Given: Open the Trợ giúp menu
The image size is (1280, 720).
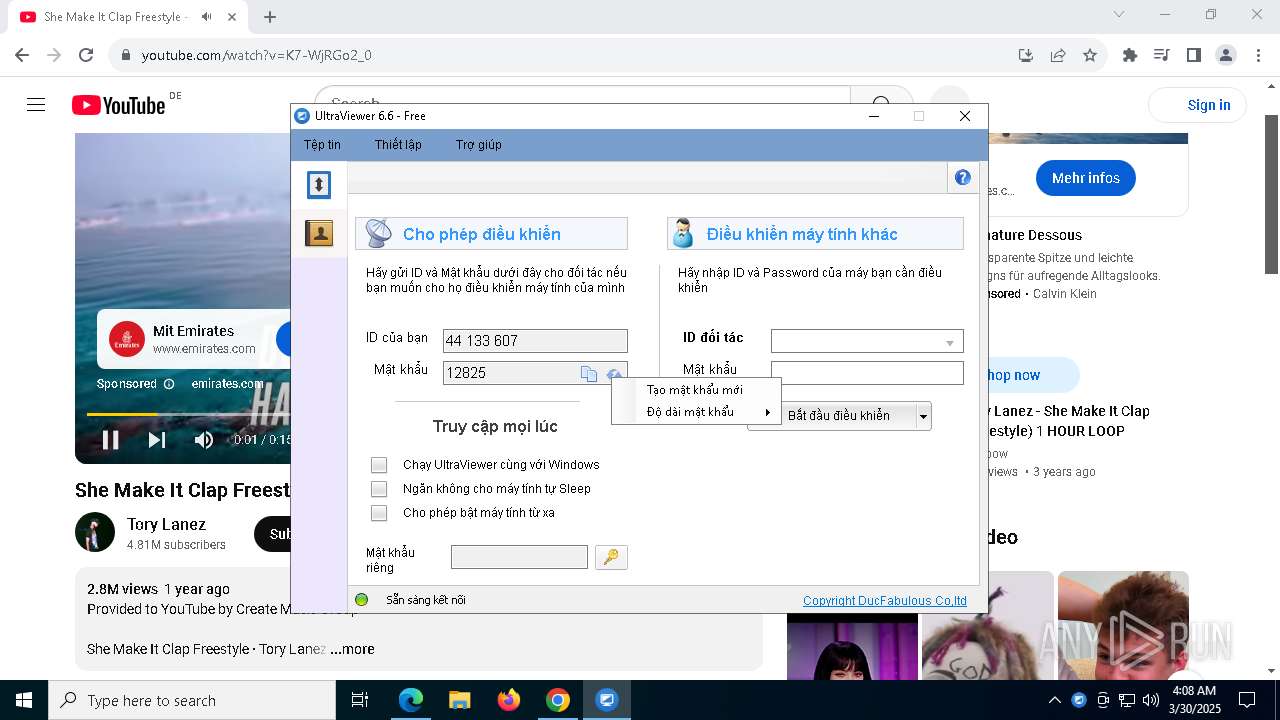Looking at the screenshot, I should click(479, 145).
